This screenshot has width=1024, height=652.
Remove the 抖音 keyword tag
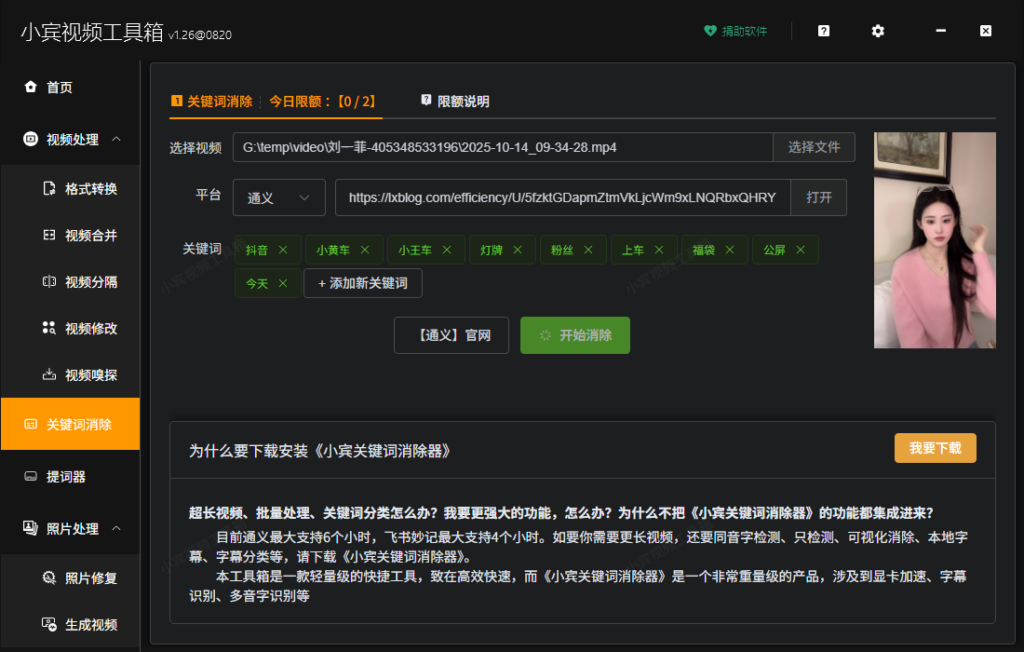pyautogui.click(x=283, y=250)
